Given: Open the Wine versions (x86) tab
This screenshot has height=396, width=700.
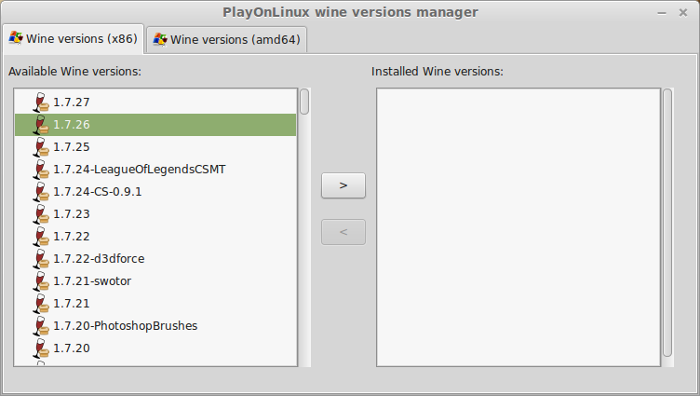Looking at the screenshot, I should click(73, 39).
